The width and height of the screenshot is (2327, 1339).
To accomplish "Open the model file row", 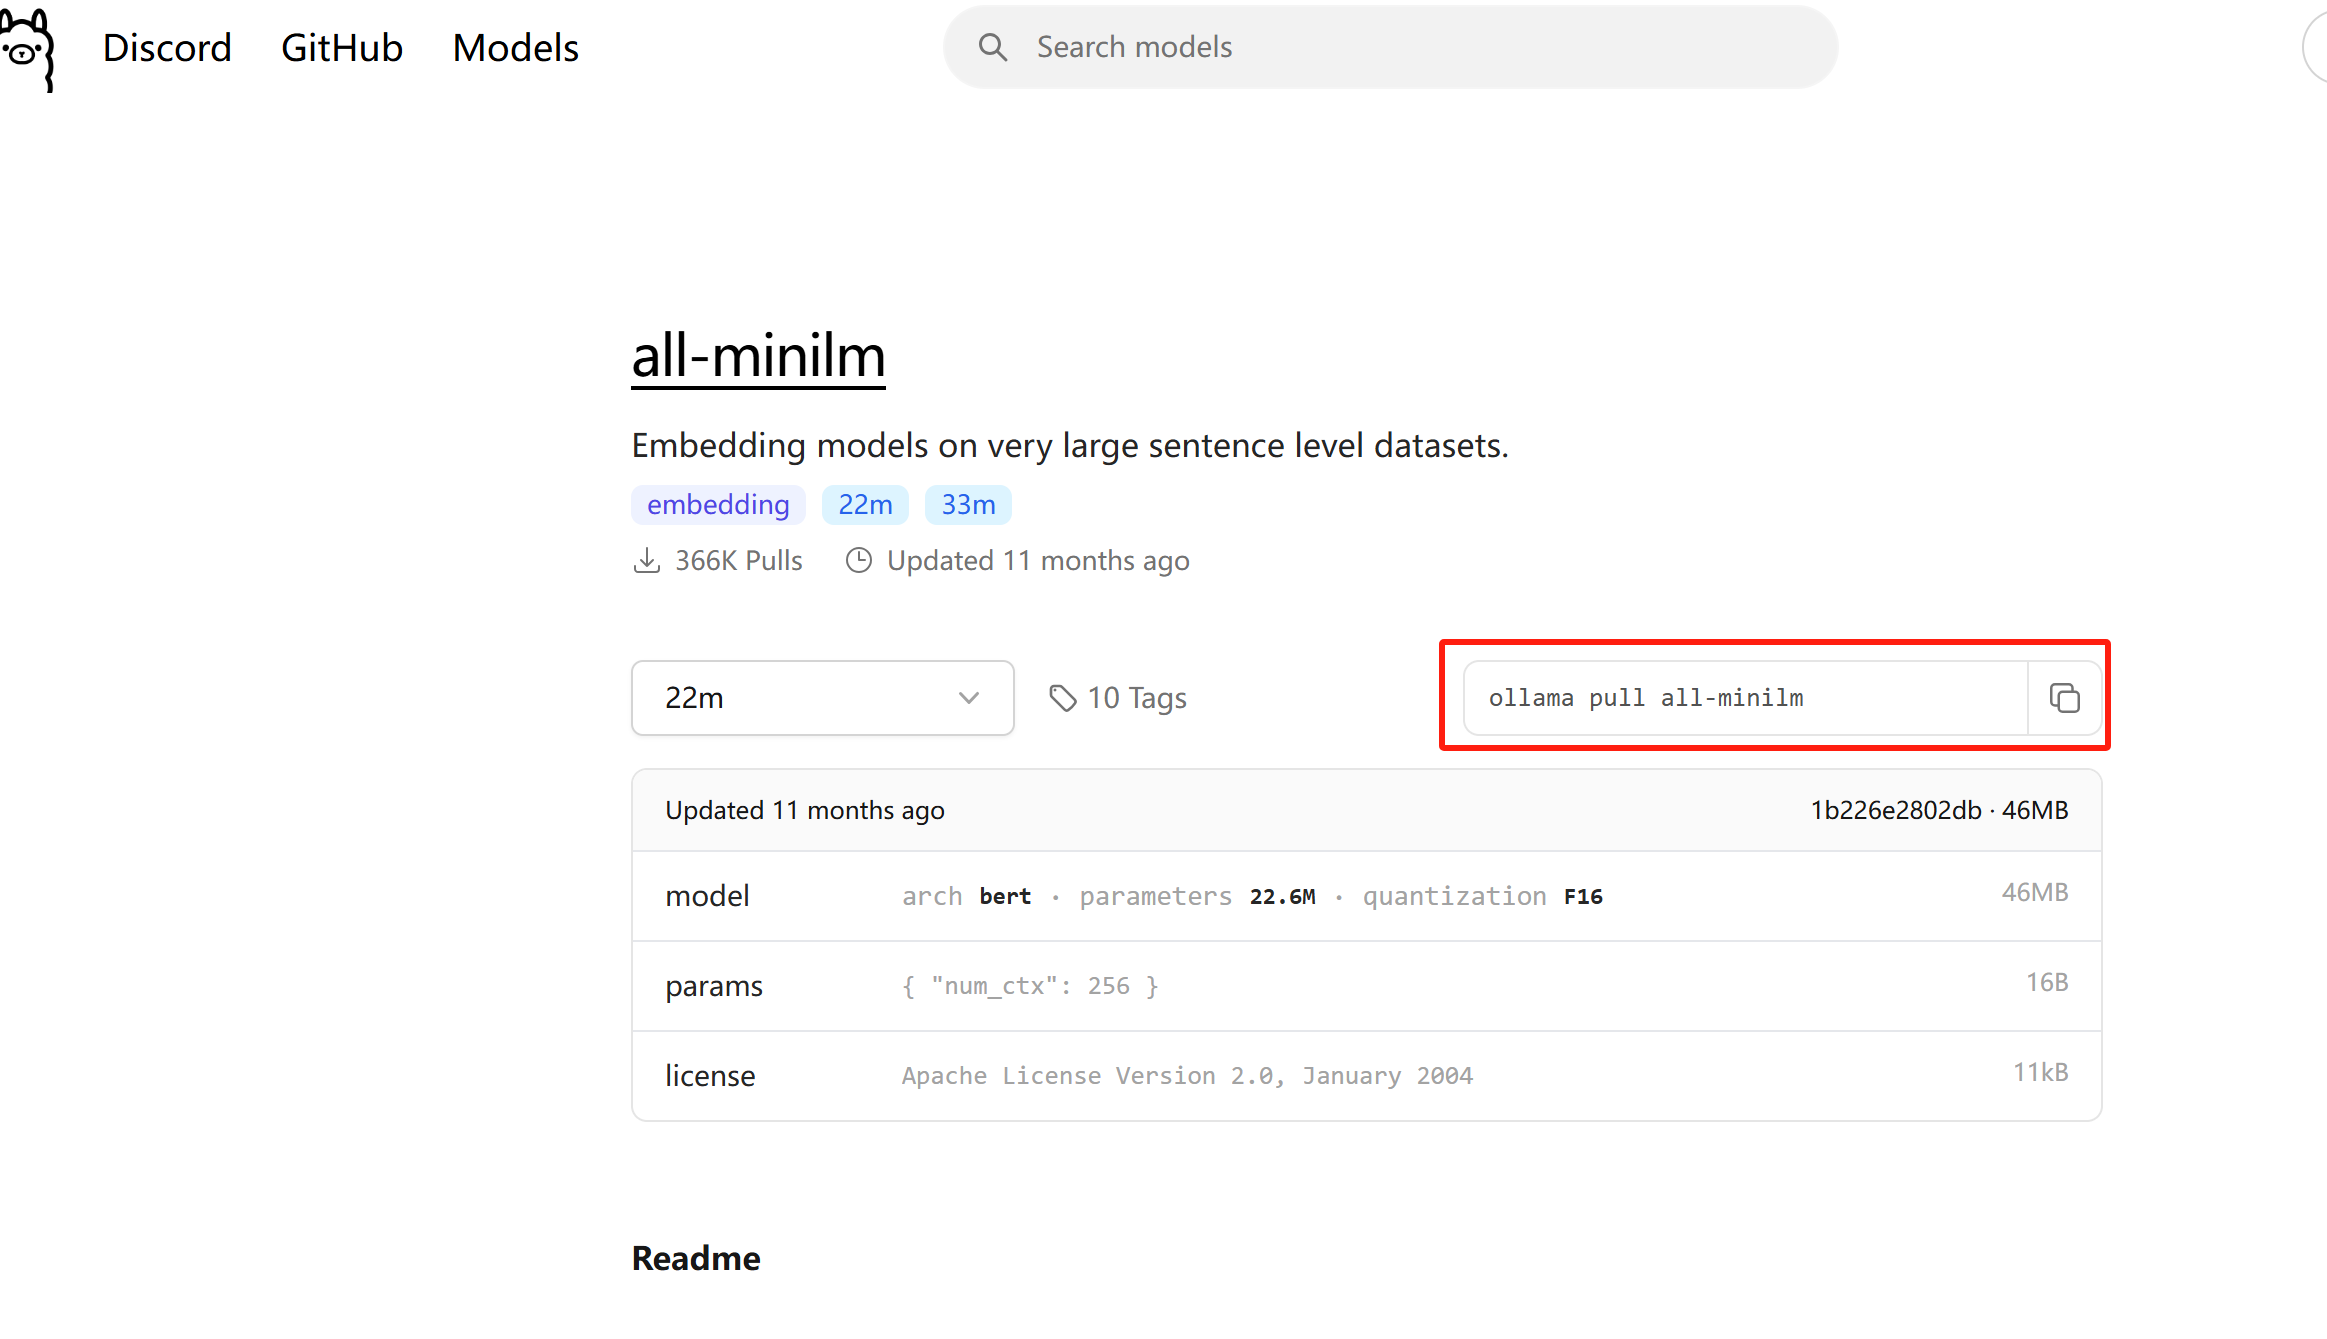I will tap(1366, 896).
